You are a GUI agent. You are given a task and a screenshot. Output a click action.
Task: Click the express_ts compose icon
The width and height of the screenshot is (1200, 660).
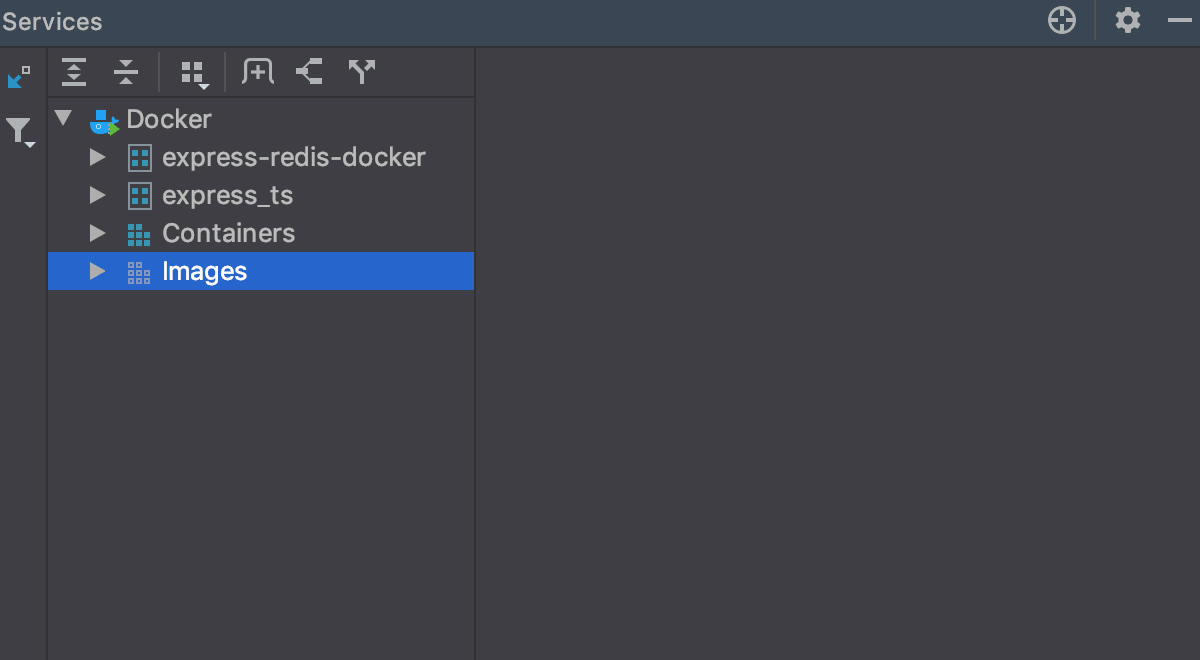[x=140, y=195]
